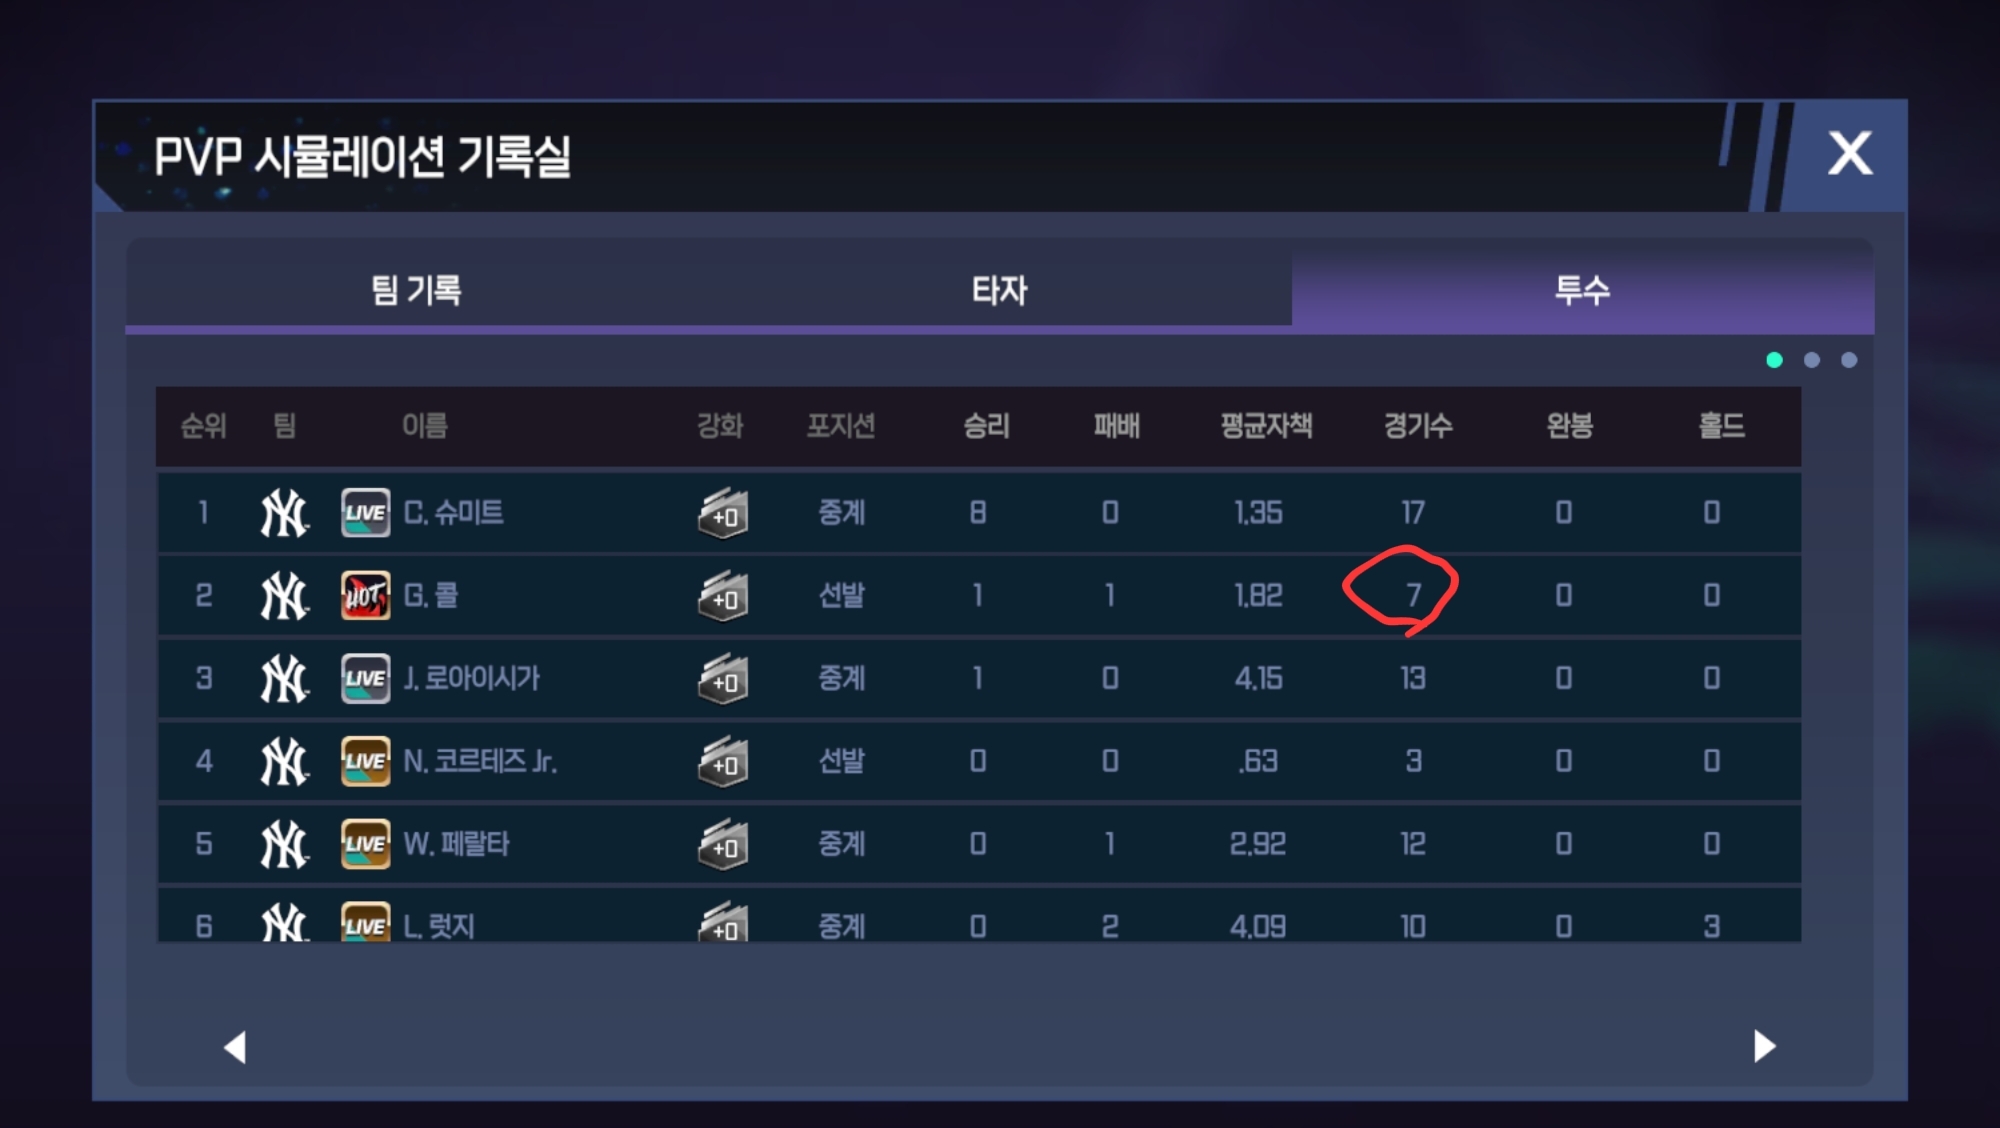Select the third page indicator dot
The image size is (2000, 1128).
pyautogui.click(x=1849, y=360)
